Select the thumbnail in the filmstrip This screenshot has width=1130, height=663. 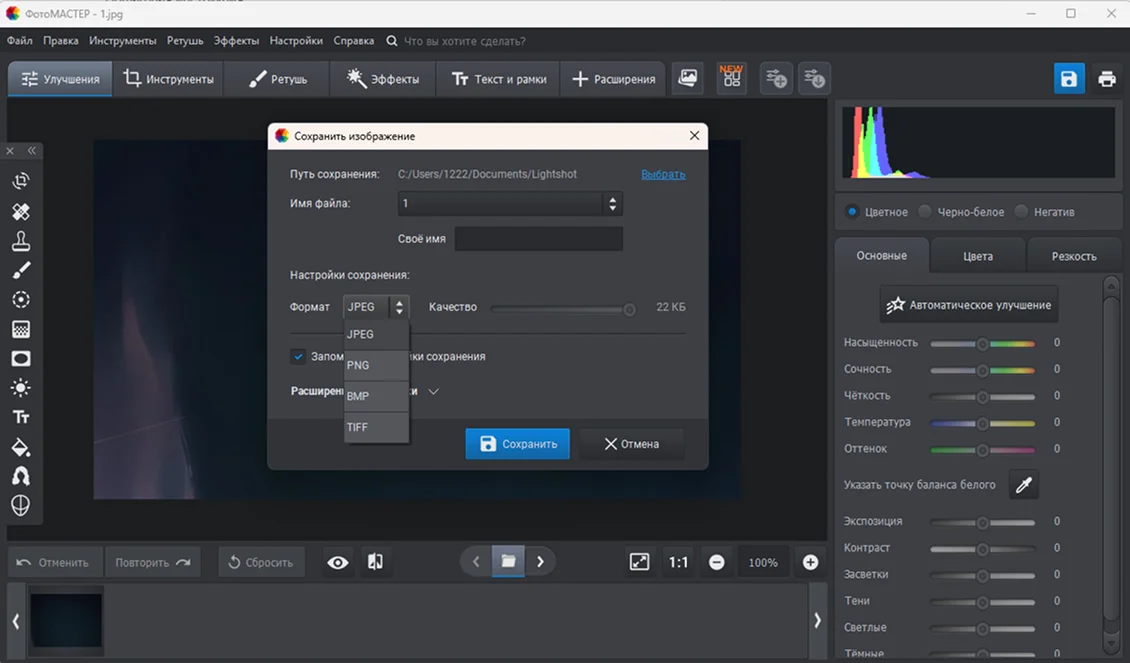click(x=66, y=620)
